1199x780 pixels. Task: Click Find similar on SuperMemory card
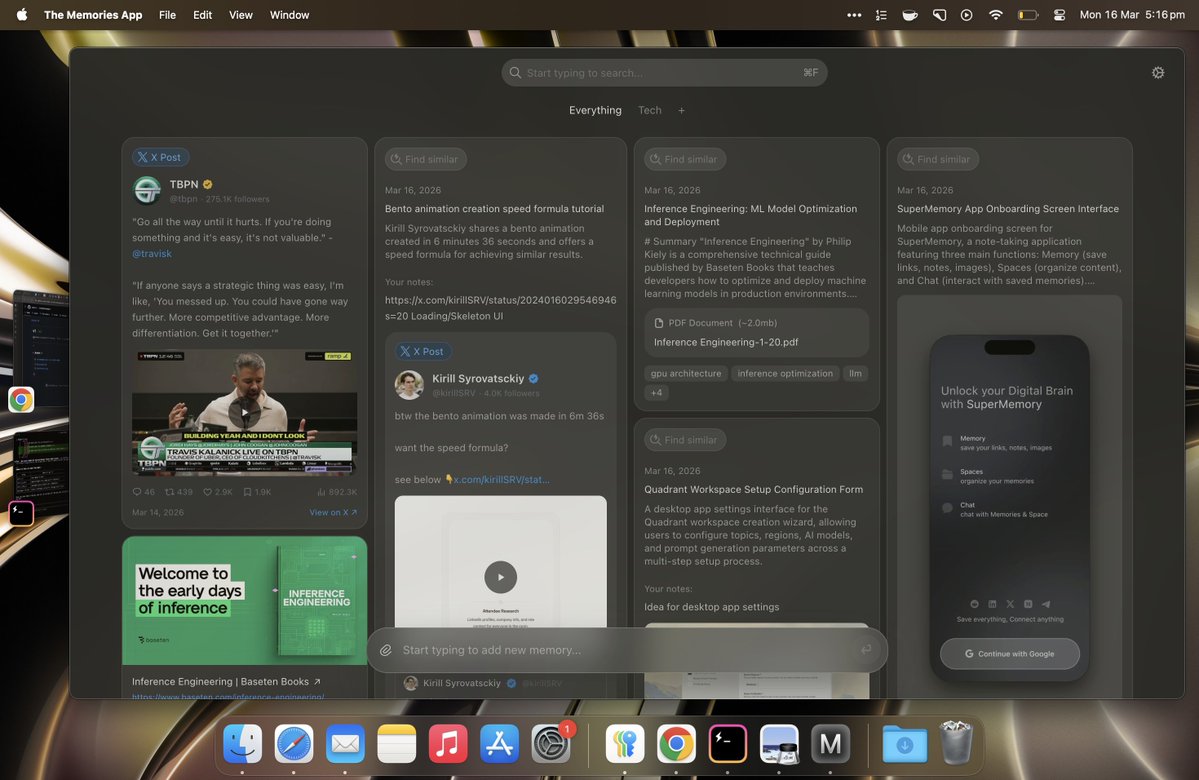coord(937,159)
